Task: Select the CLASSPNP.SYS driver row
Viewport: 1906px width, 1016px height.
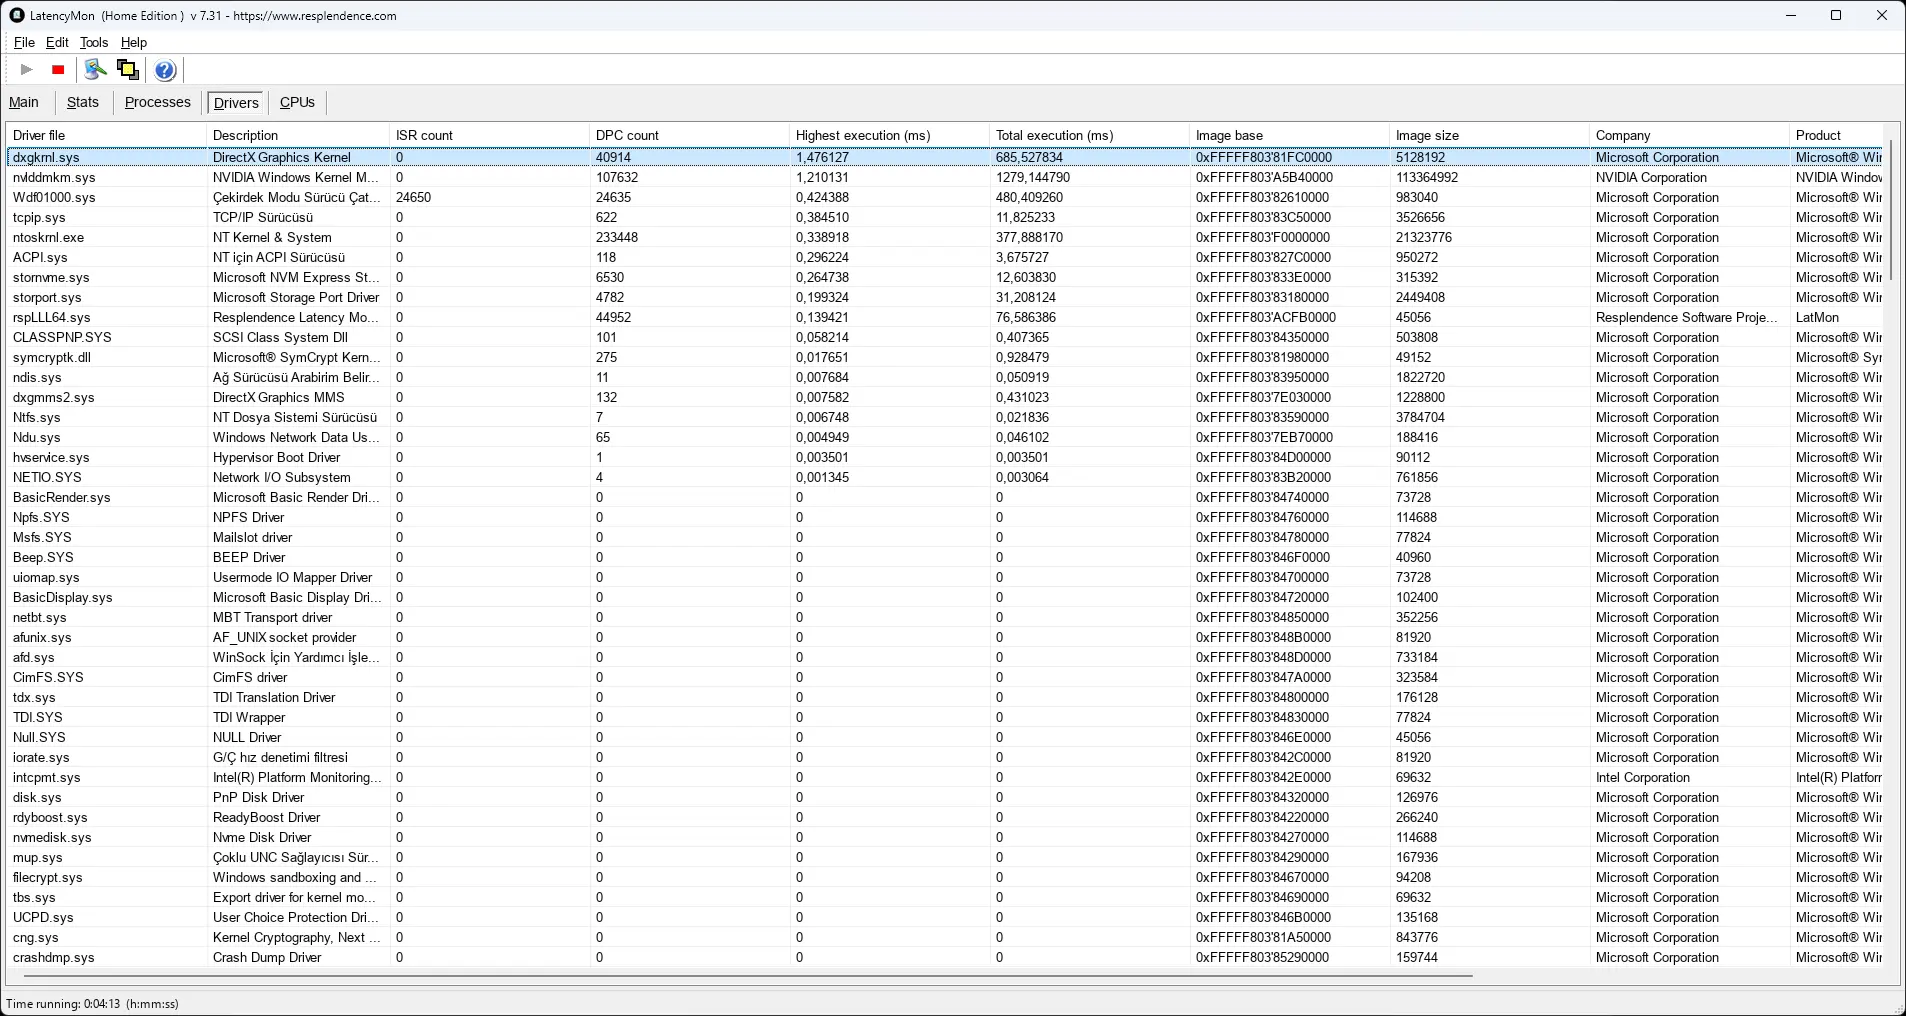Action: pos(944,337)
